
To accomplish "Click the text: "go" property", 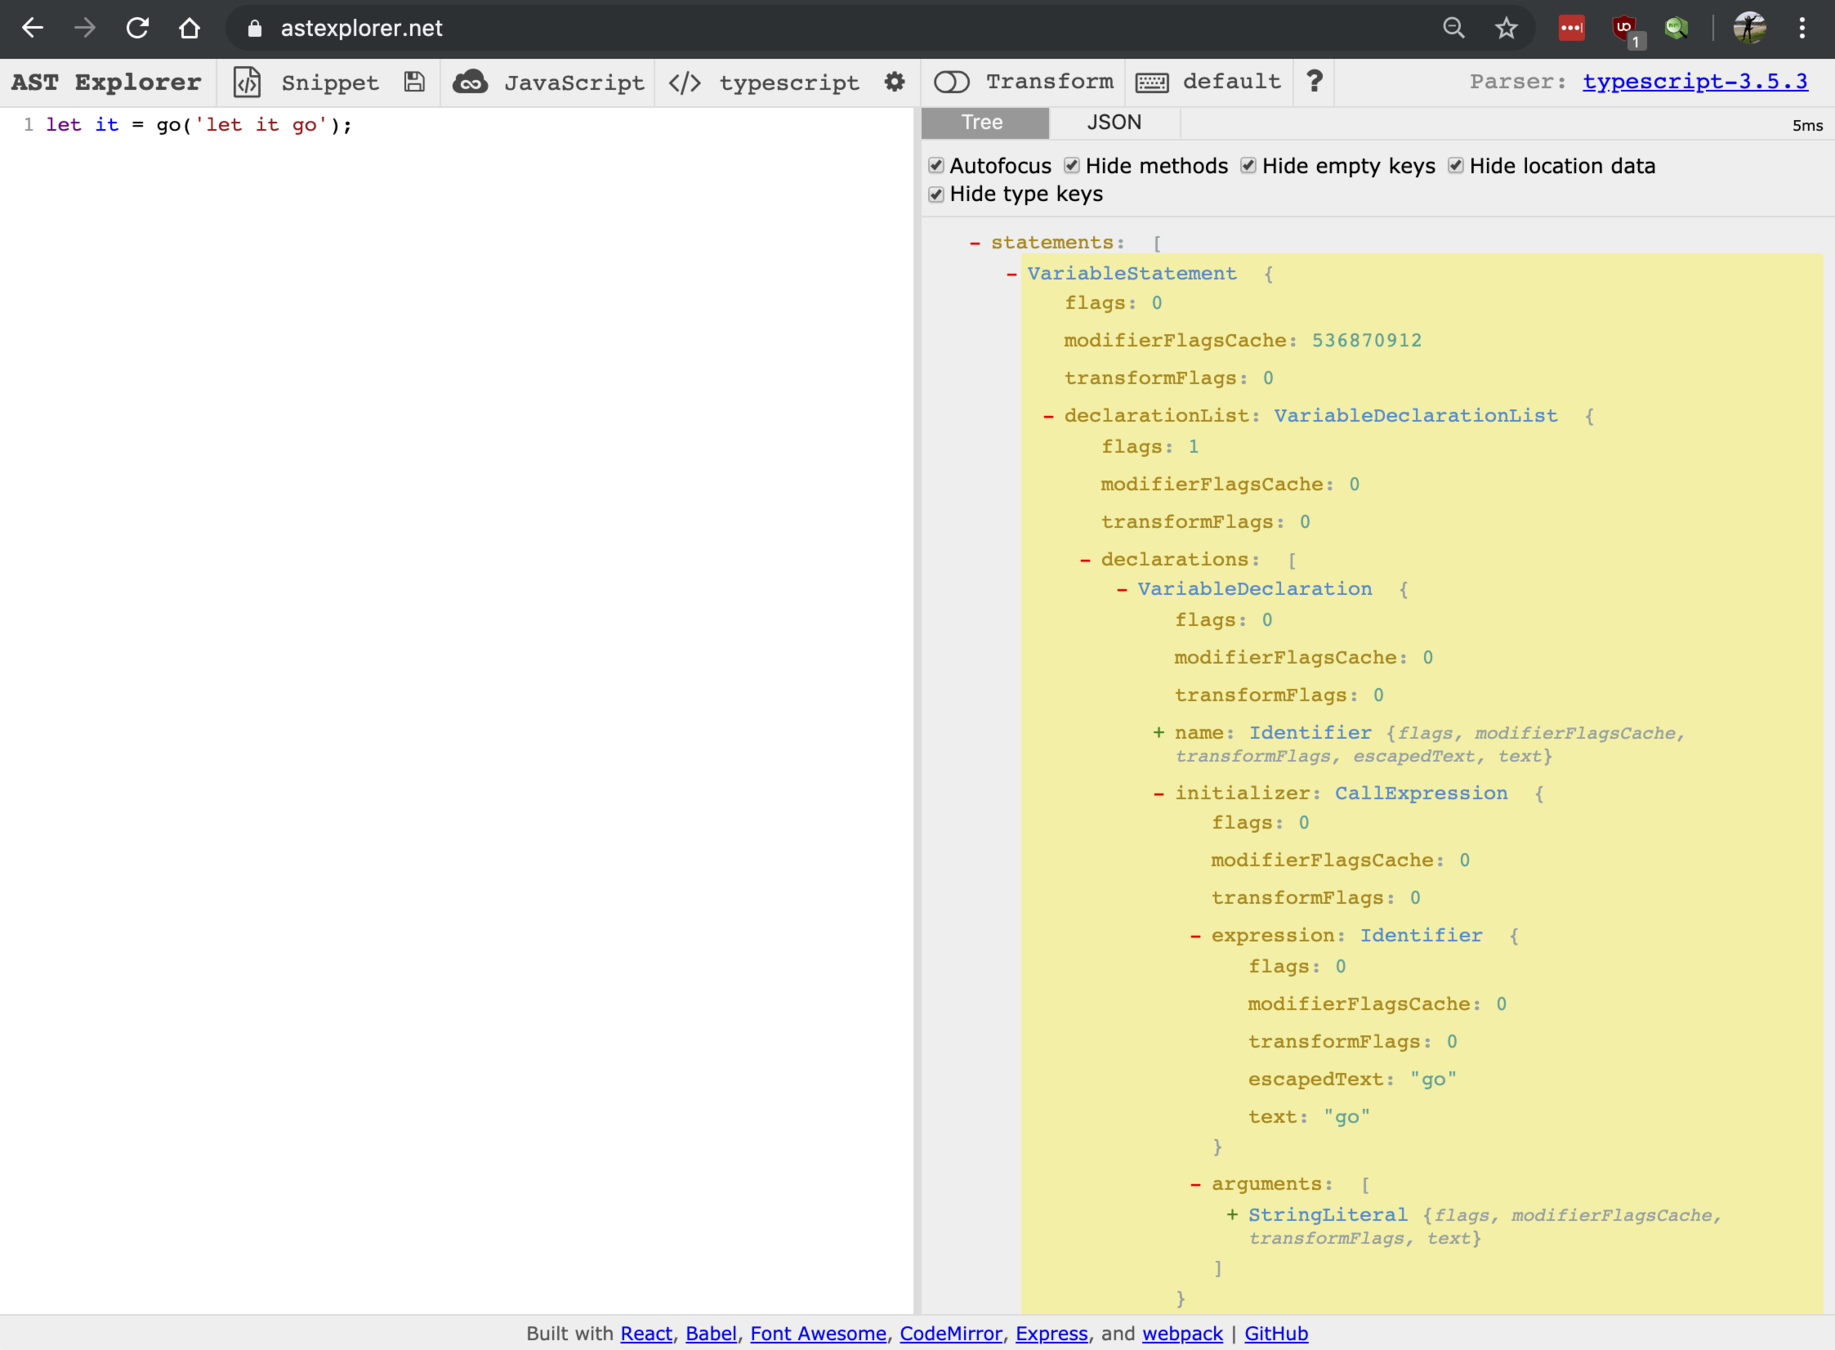I will pyautogui.click(x=1308, y=1117).
